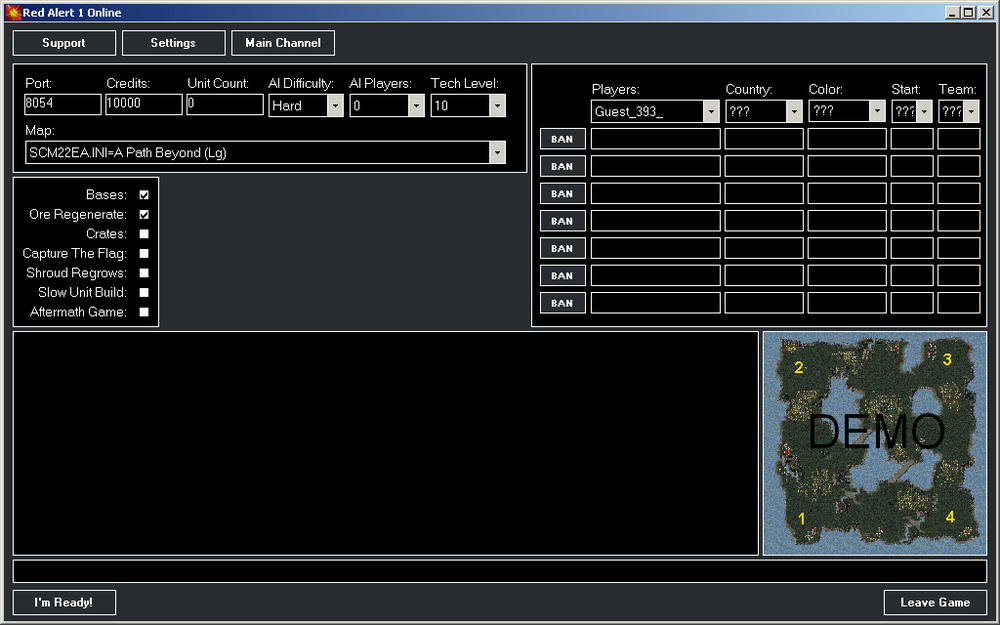The height and width of the screenshot is (625, 1000).
Task: Open the Support page
Action: tap(64, 43)
